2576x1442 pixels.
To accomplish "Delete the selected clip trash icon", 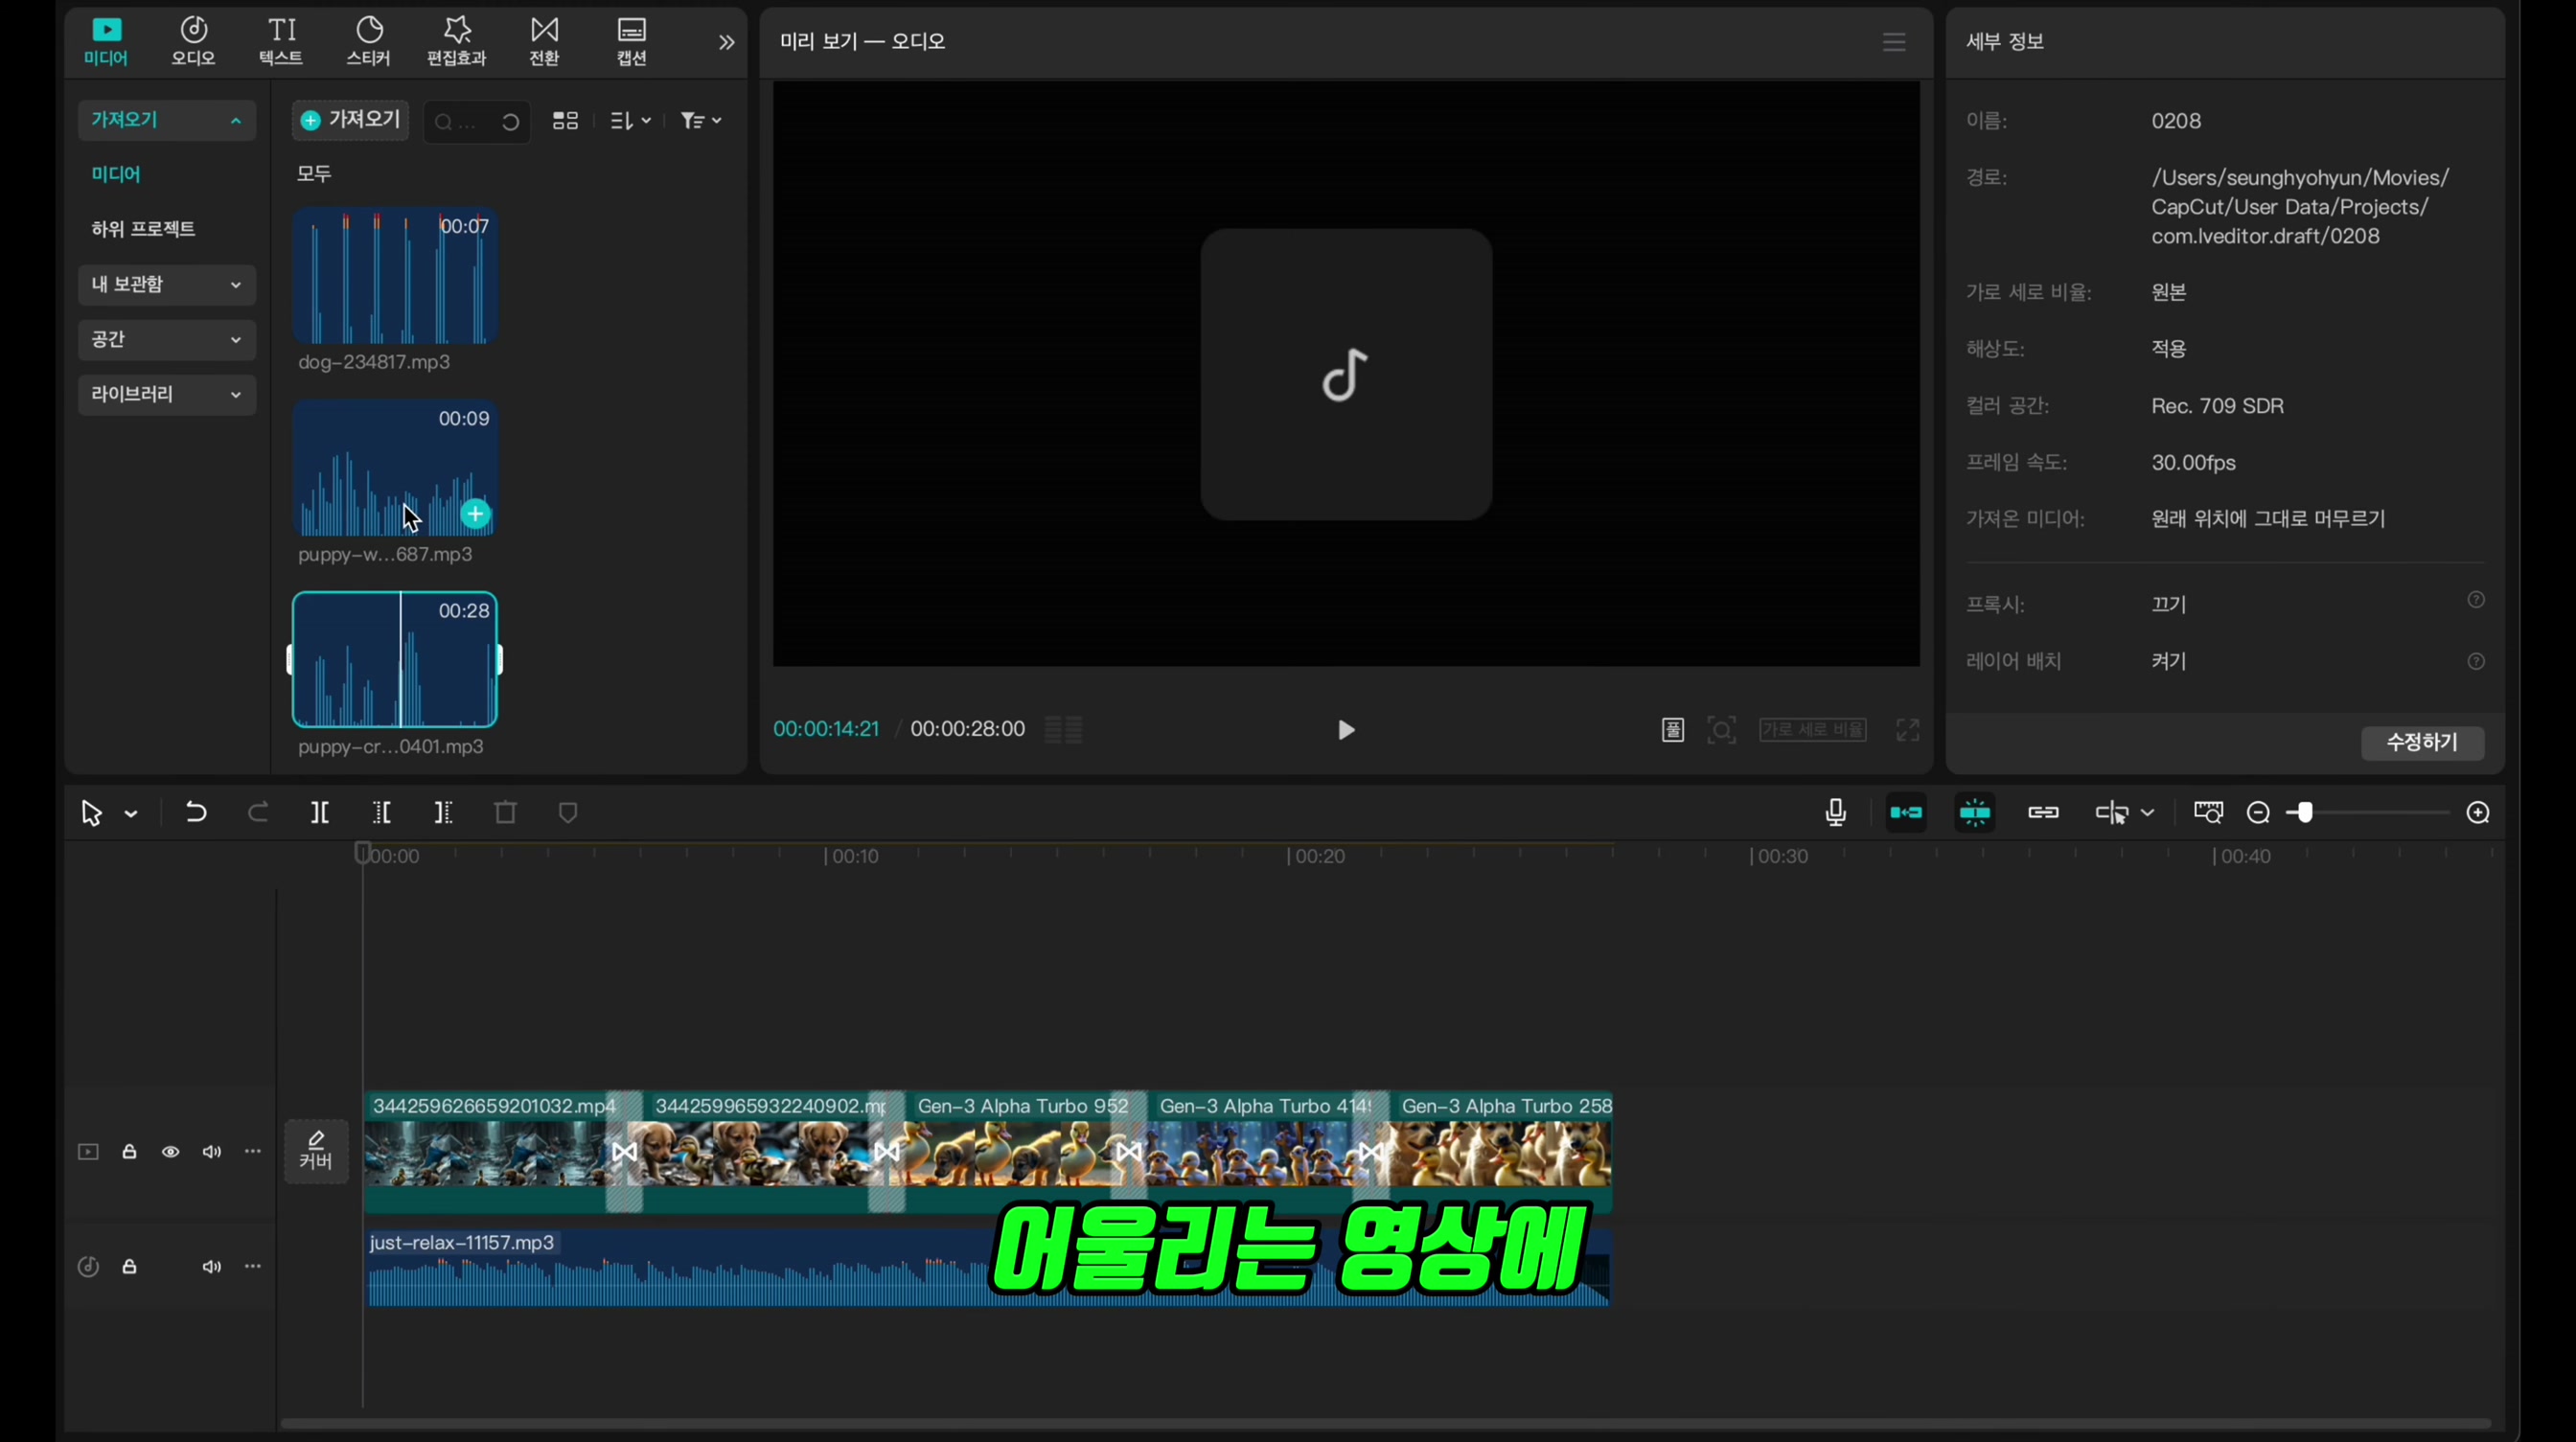I will (506, 813).
